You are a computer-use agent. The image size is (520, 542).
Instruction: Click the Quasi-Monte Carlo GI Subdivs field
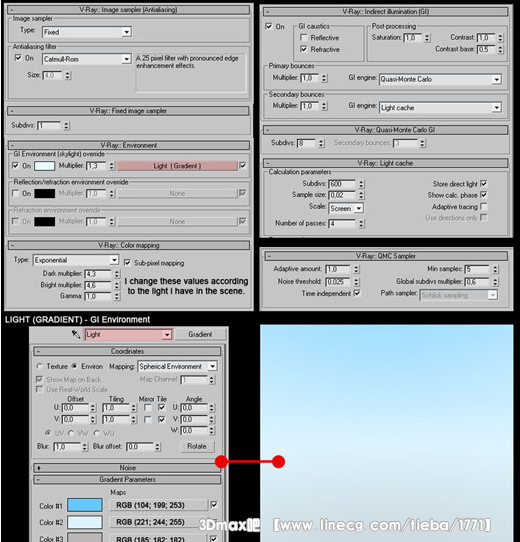coord(306,143)
